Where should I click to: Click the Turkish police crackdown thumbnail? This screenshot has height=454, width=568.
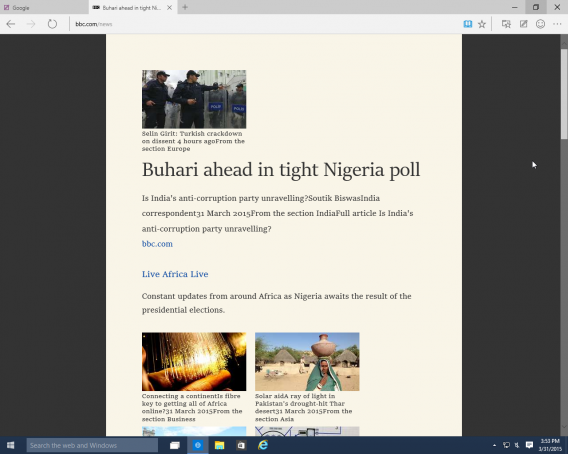194,99
